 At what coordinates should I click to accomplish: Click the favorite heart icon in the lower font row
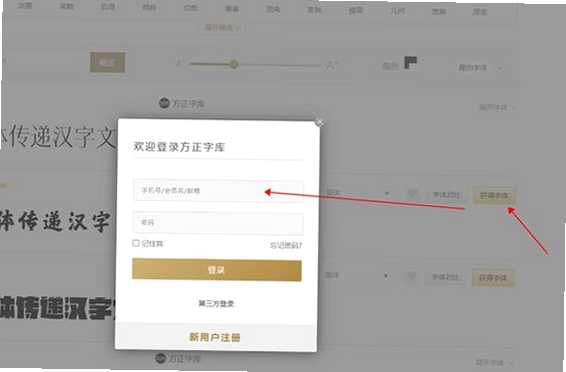click(x=411, y=277)
